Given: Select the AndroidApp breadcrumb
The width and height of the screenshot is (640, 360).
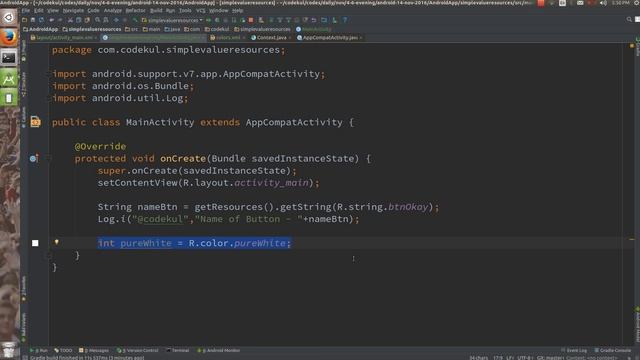Looking at the screenshot, I should [x=41, y=29].
